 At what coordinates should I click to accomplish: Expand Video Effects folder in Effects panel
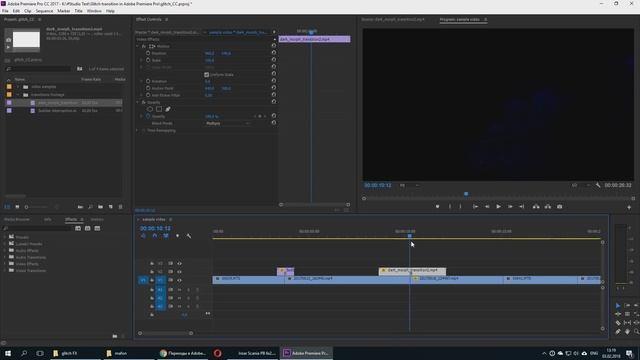(x=5, y=264)
